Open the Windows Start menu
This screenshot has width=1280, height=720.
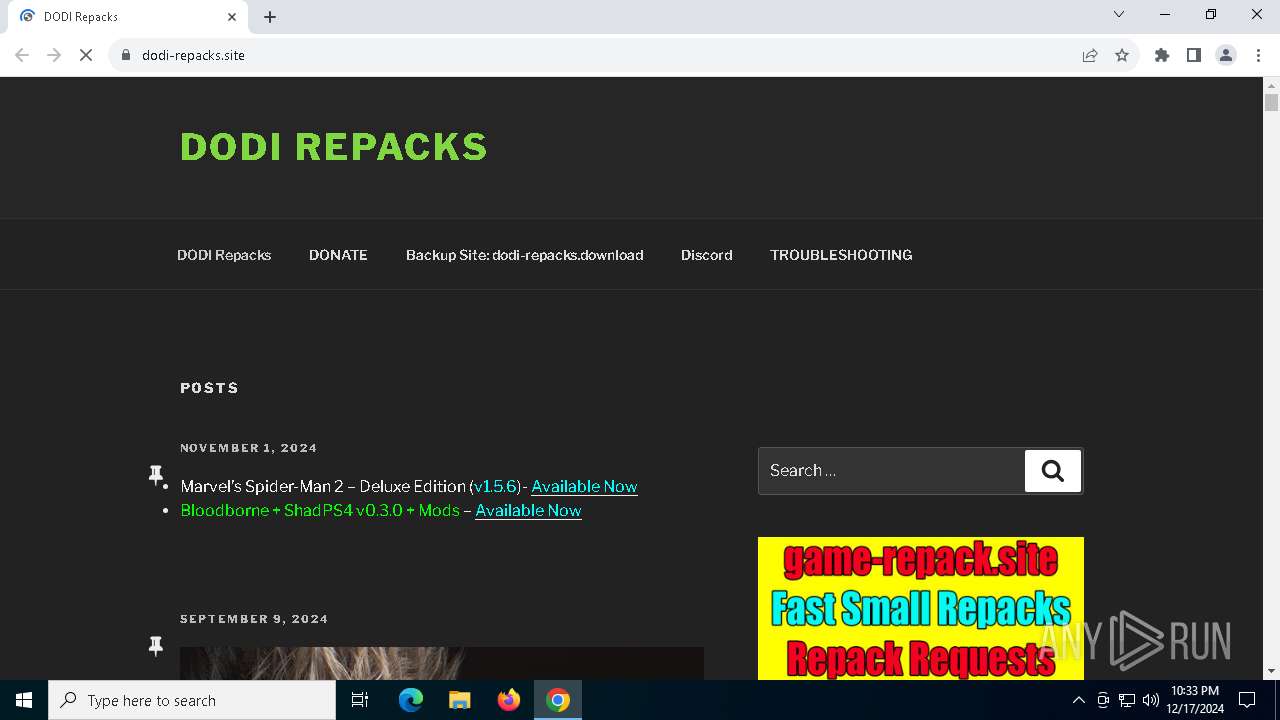tap(24, 700)
